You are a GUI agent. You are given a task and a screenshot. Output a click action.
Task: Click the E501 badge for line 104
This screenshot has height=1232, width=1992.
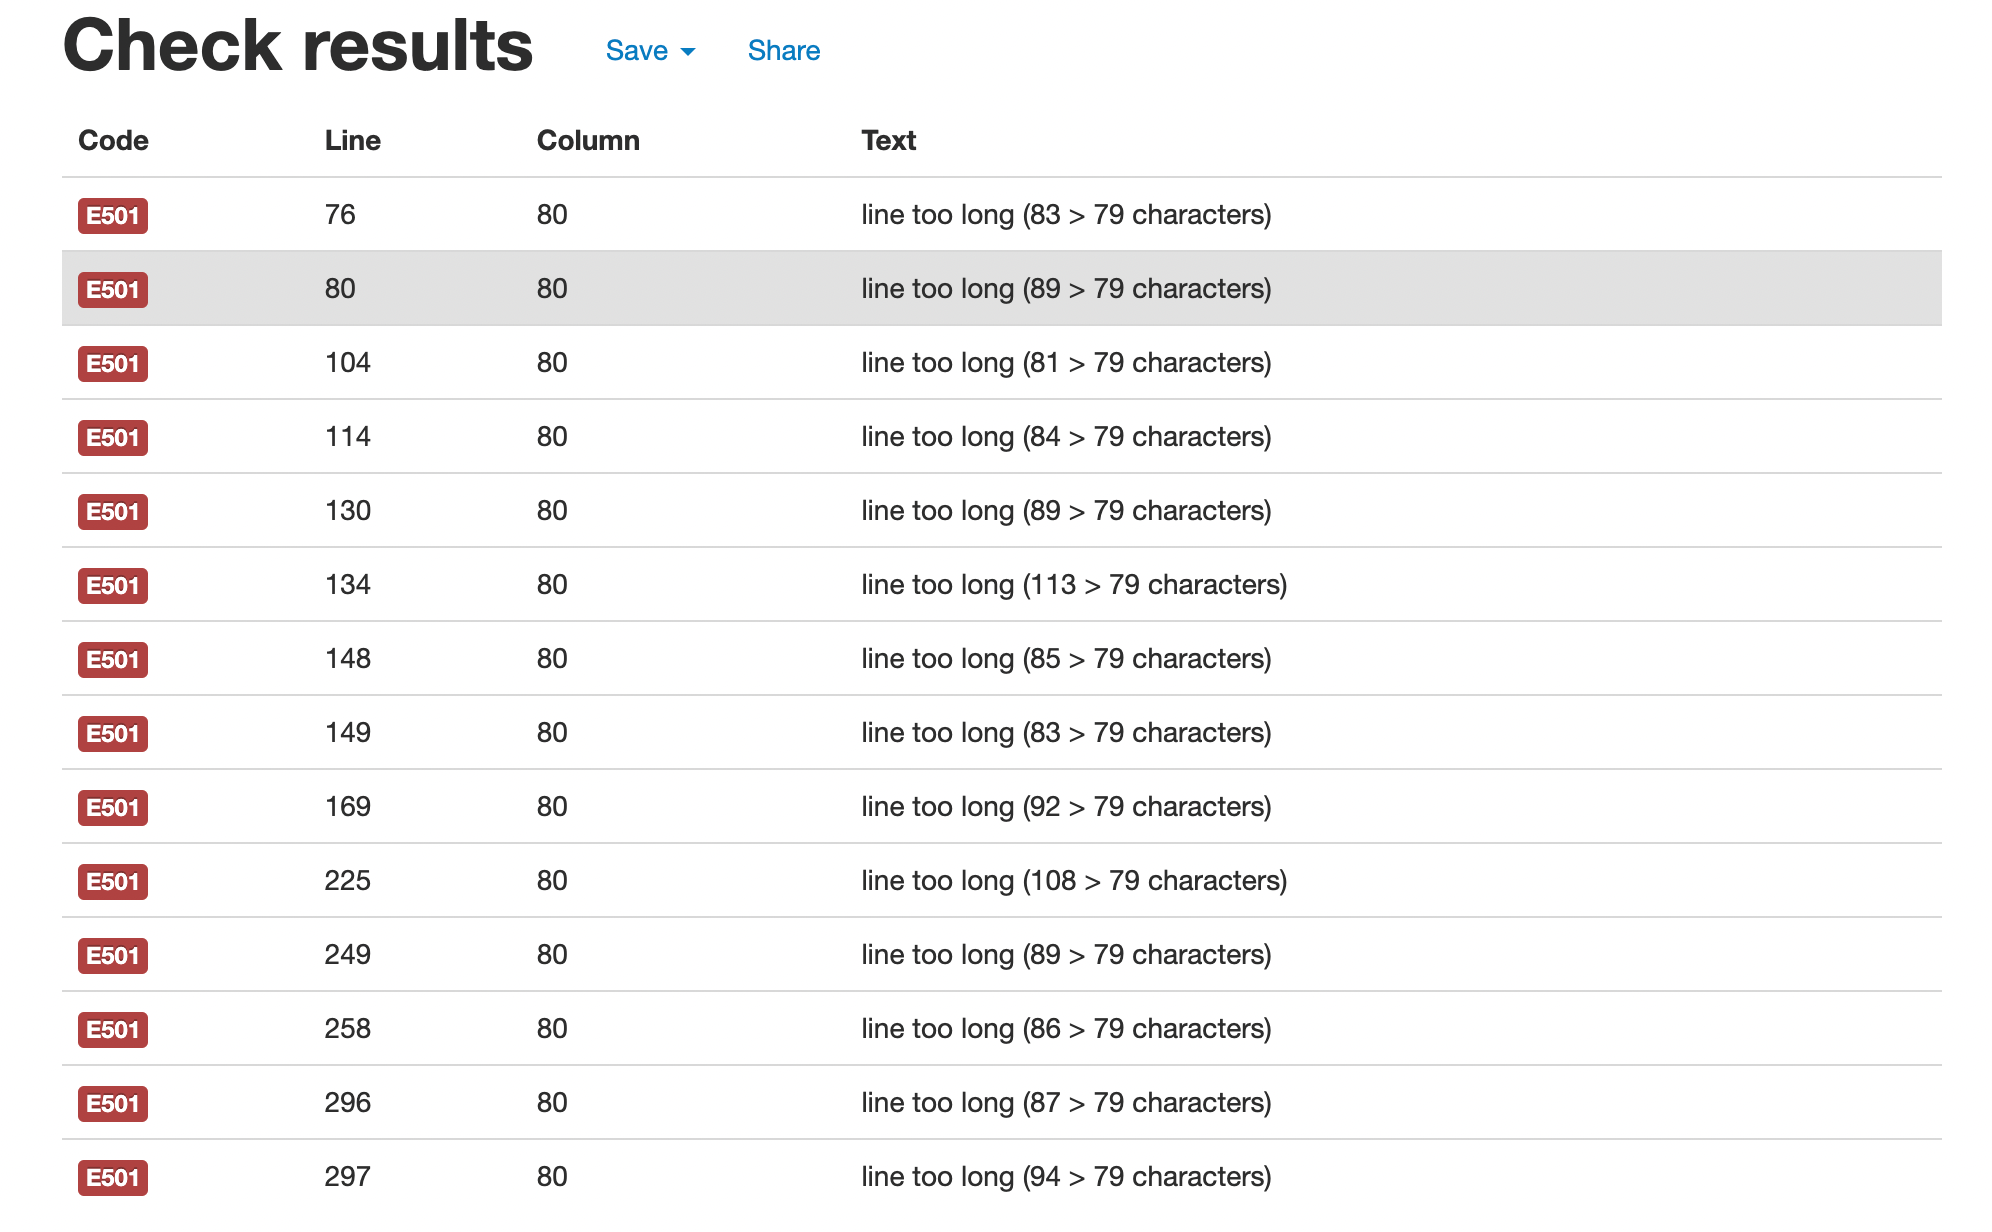click(113, 364)
